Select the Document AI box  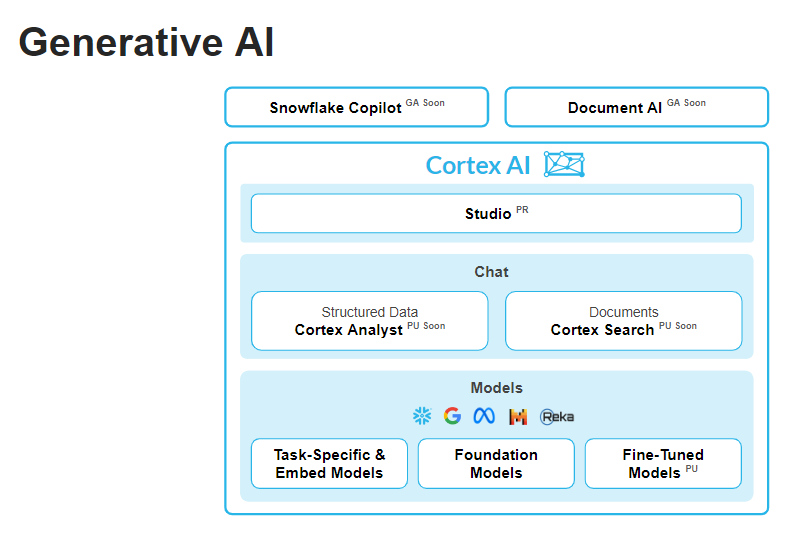click(637, 107)
